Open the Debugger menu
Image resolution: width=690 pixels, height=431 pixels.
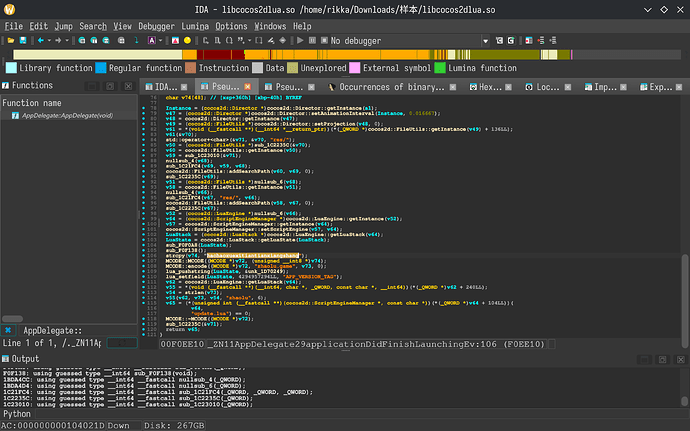156,26
